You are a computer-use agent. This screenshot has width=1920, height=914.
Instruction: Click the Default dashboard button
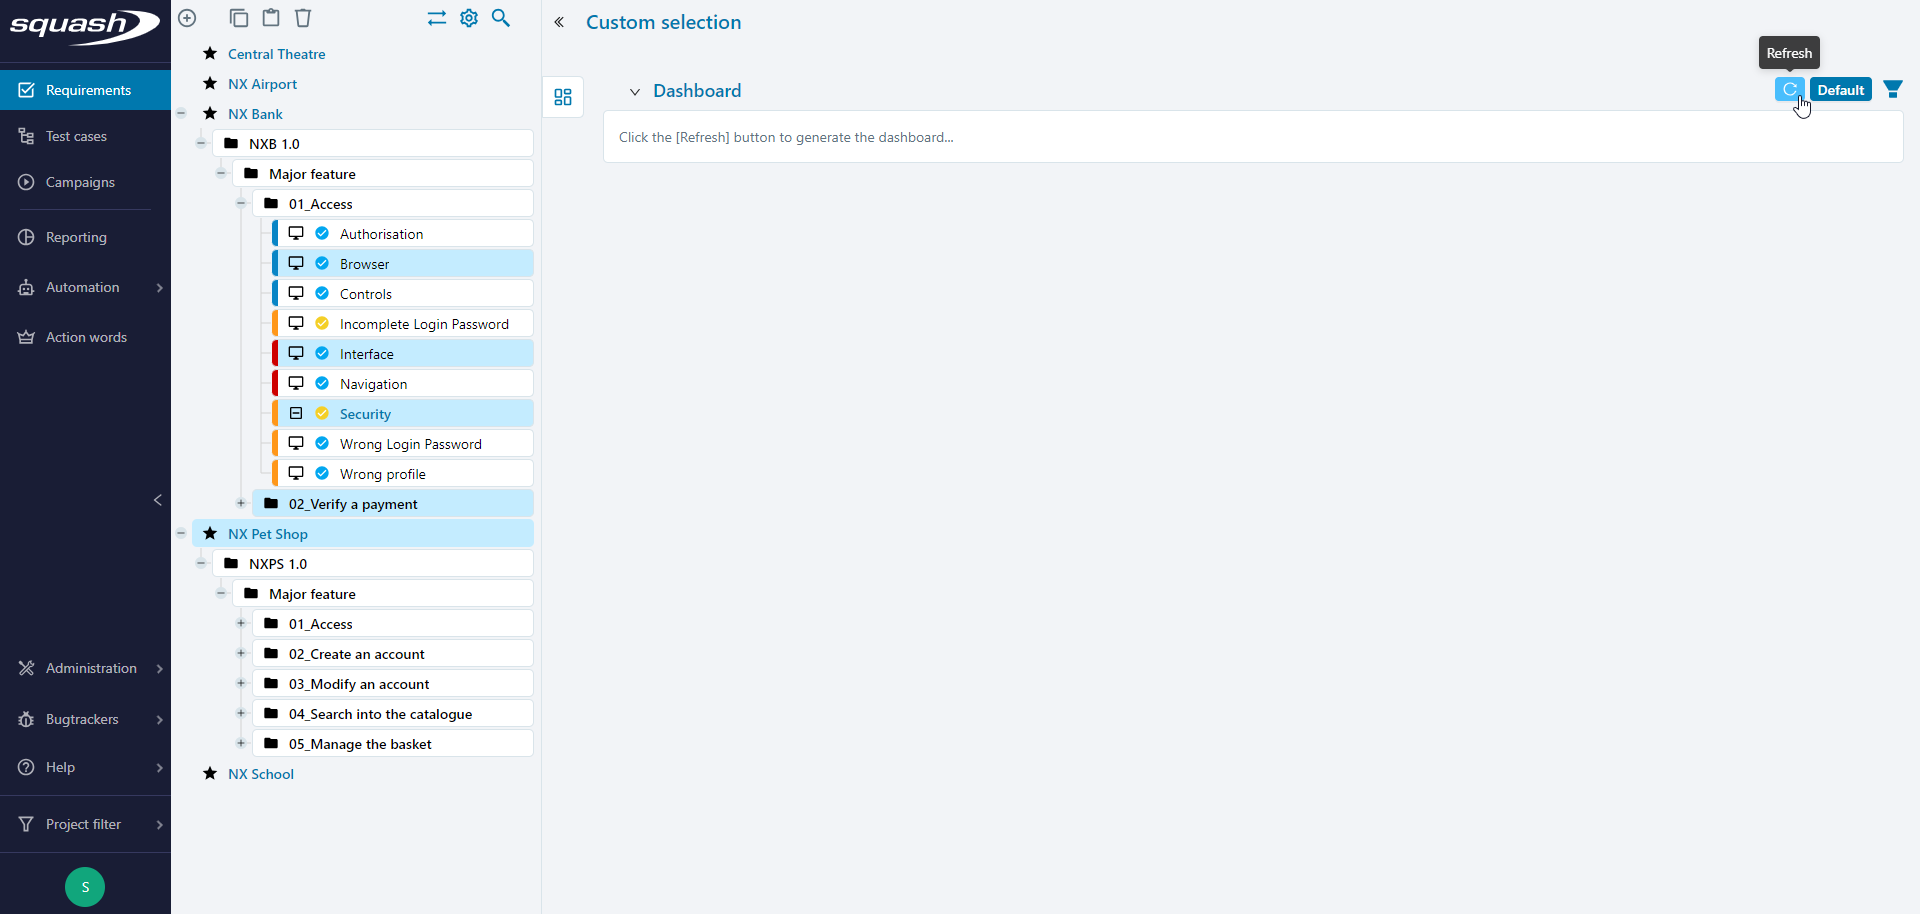point(1841,89)
